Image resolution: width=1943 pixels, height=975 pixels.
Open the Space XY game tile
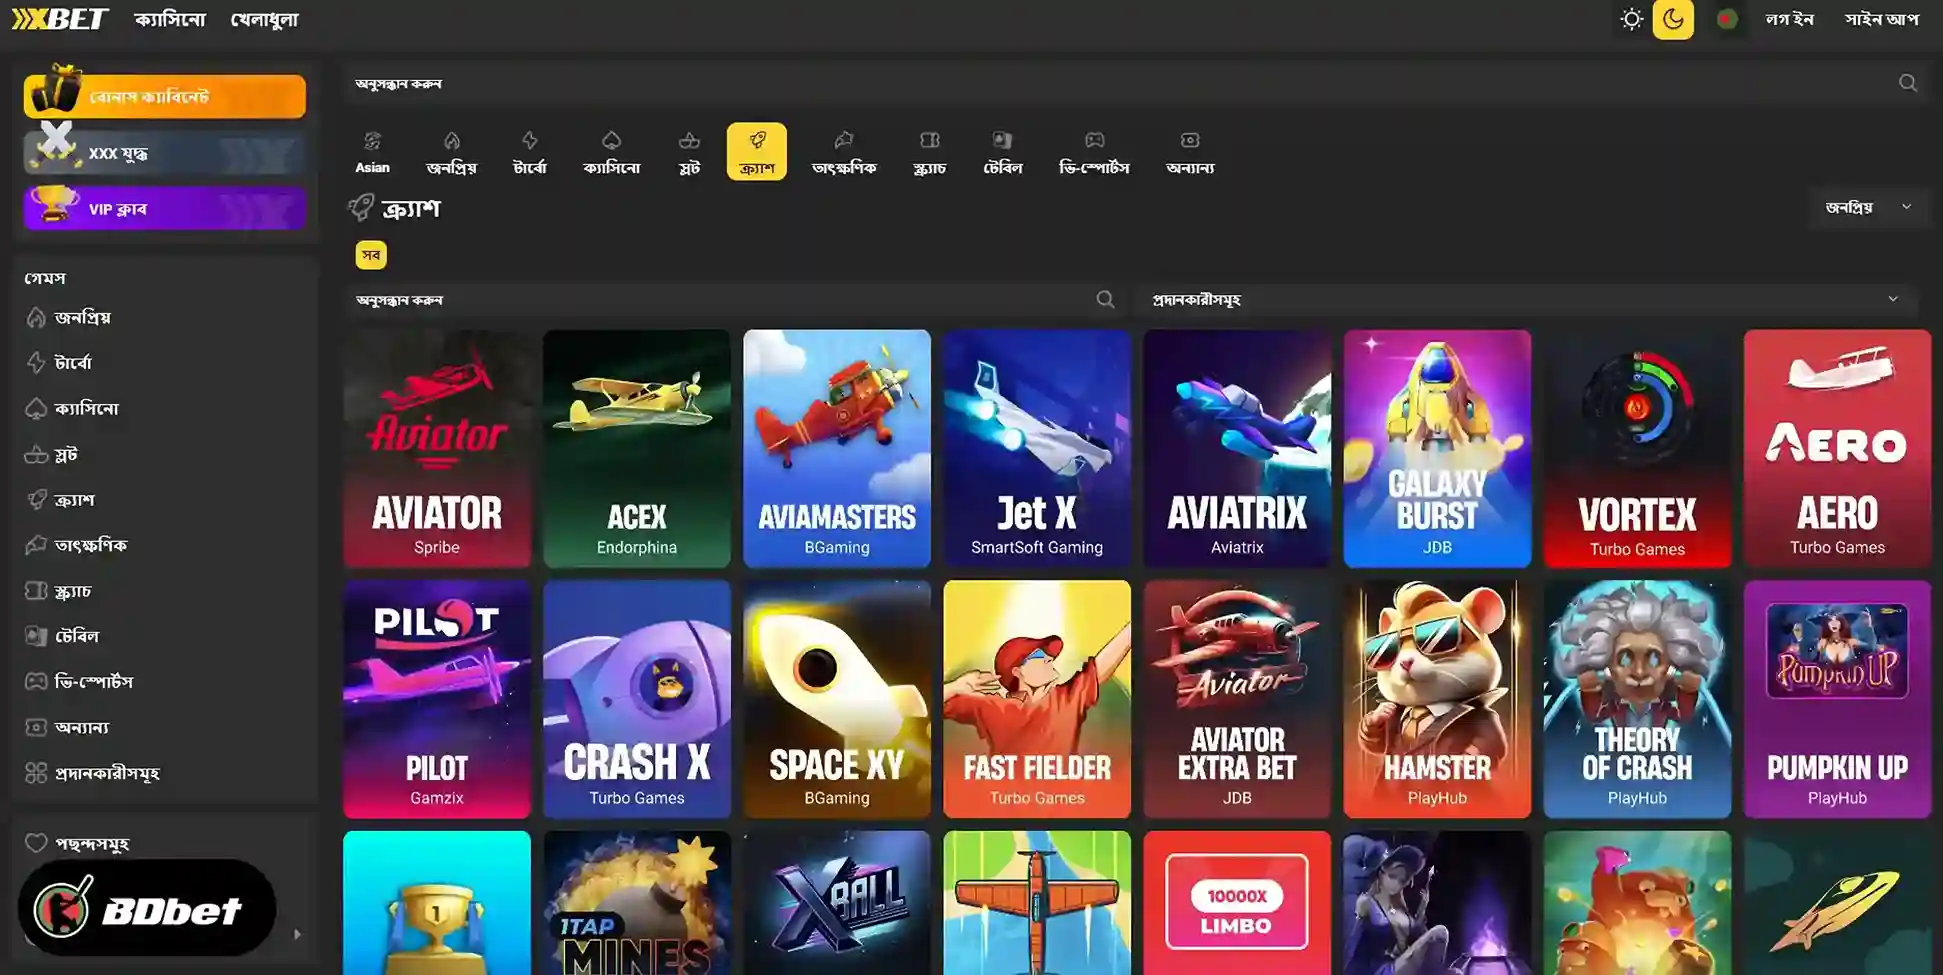click(x=837, y=699)
